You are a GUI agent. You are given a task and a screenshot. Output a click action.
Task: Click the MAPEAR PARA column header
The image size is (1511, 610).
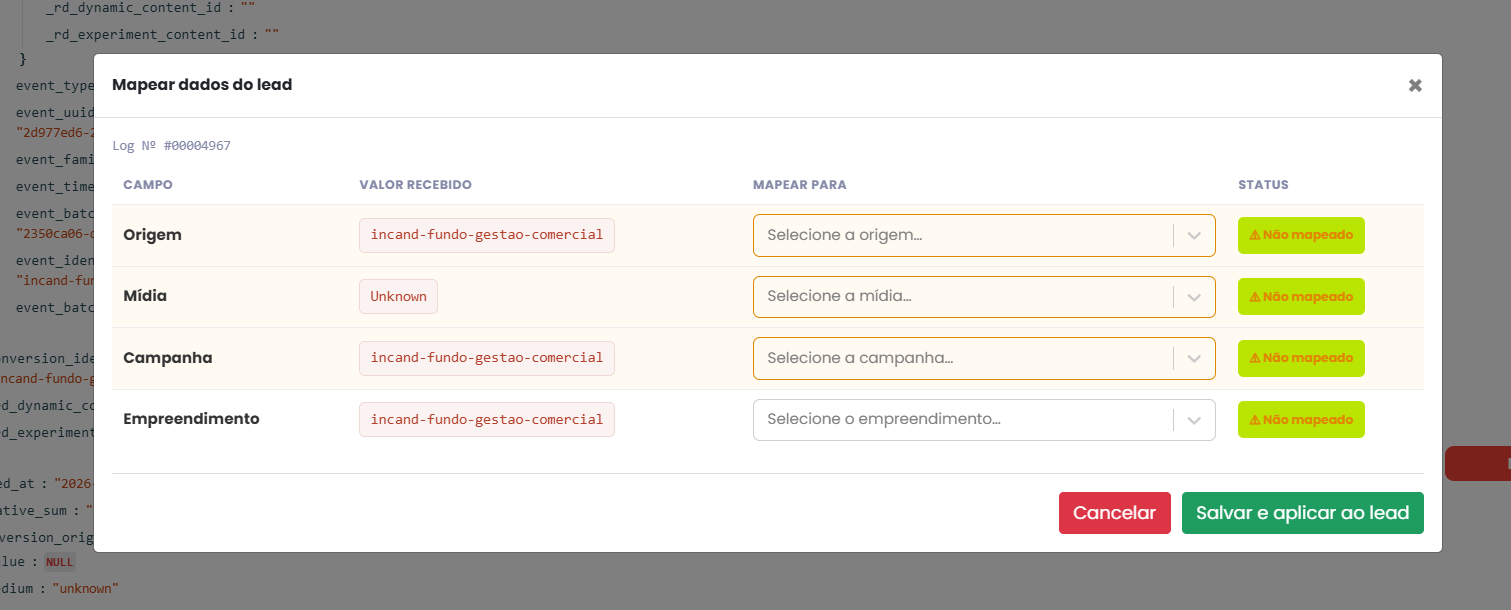(x=800, y=185)
